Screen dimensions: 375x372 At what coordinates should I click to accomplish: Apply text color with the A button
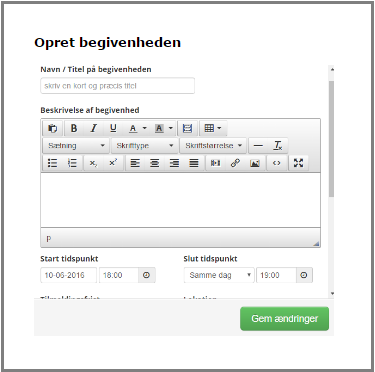[133, 128]
